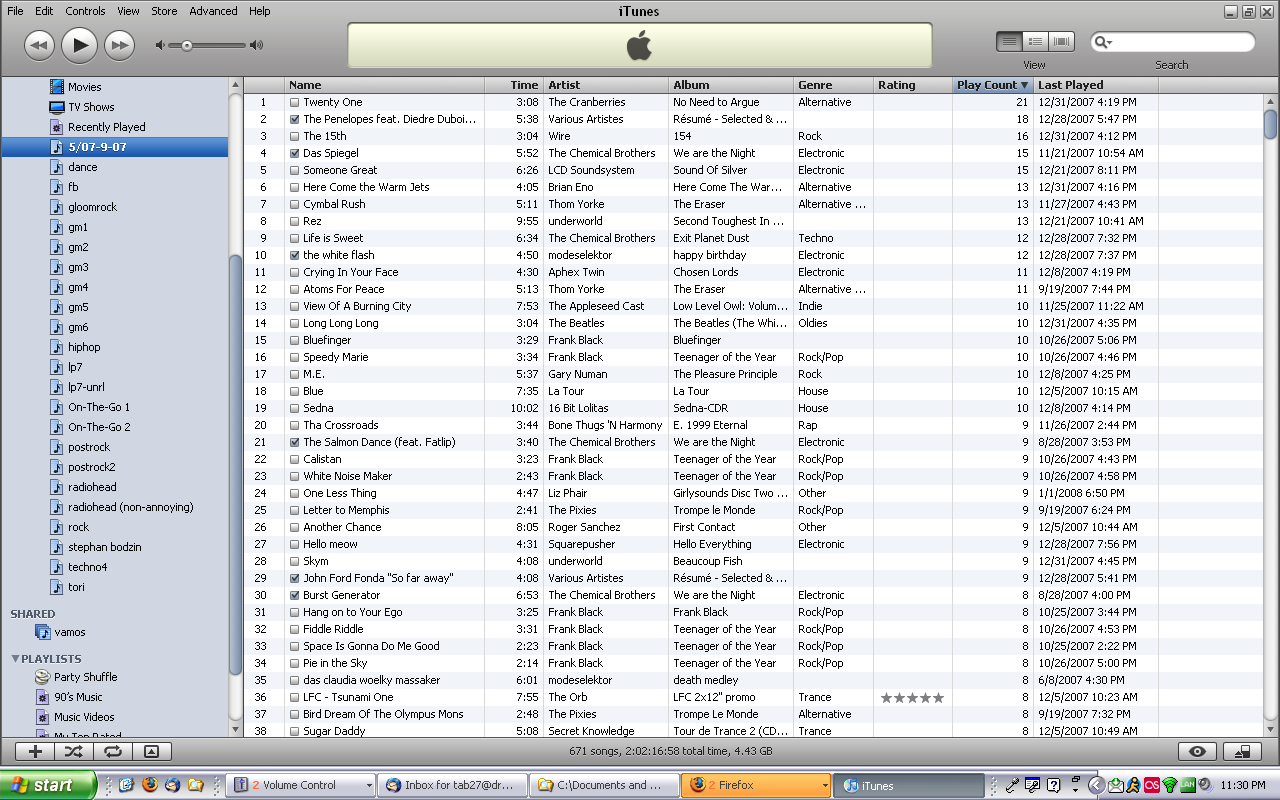
Task: Sort by the Play Count column
Action: [992, 85]
